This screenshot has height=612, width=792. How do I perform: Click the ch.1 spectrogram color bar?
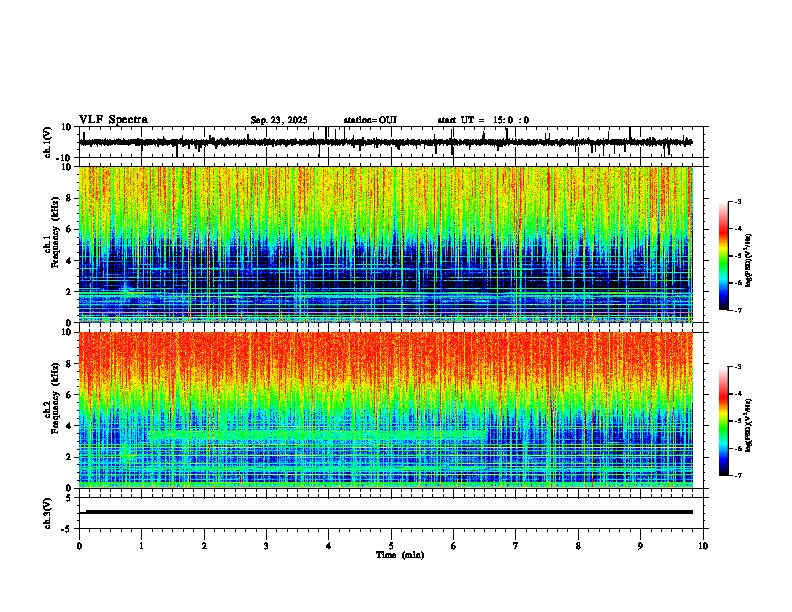[724, 256]
